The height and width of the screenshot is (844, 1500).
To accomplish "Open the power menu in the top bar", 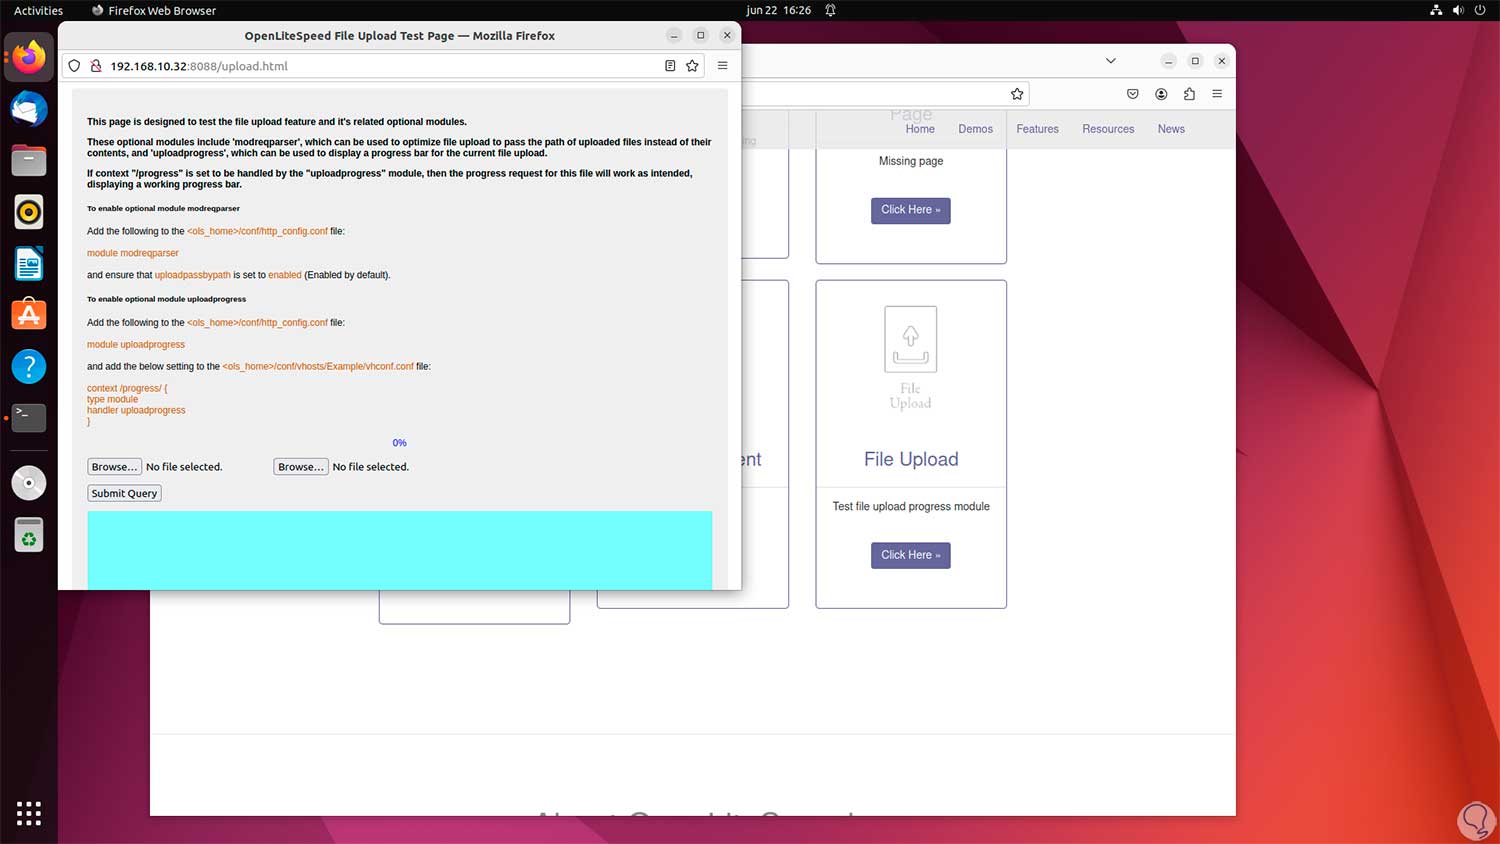I will 1480,10.
